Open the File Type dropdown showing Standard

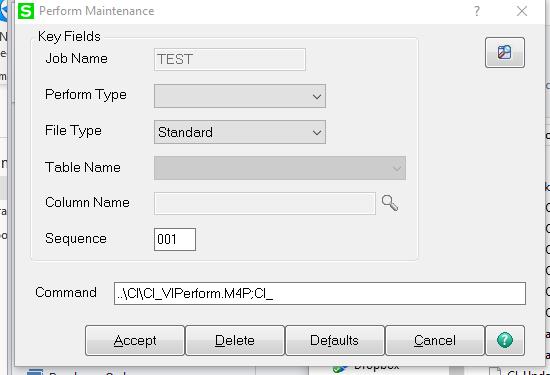click(x=240, y=132)
